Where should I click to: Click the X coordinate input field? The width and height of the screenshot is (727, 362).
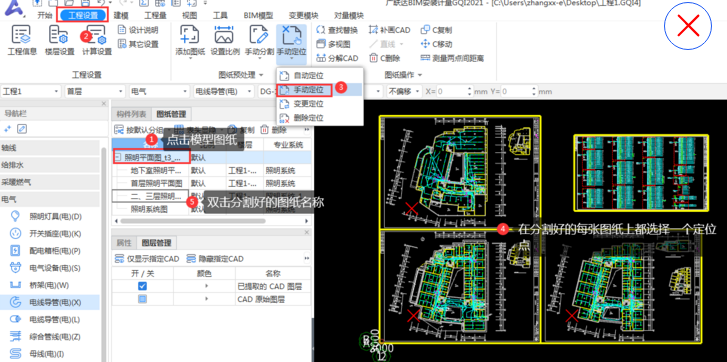[x=453, y=91]
